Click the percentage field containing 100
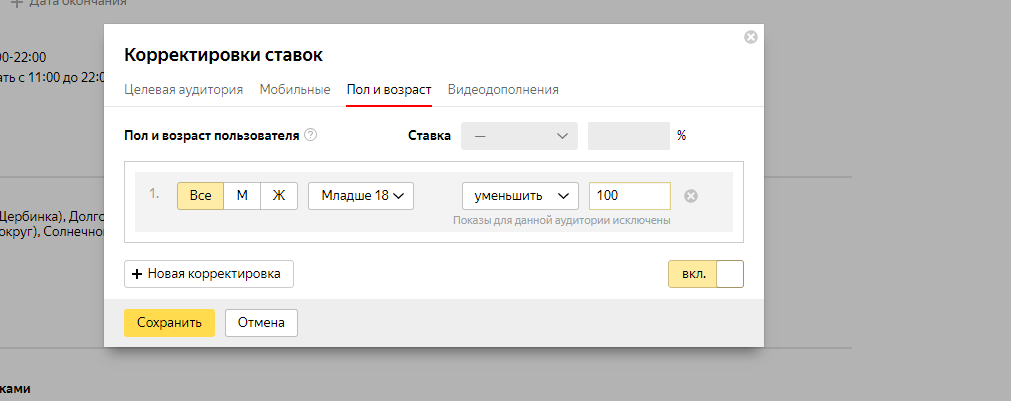 629,196
